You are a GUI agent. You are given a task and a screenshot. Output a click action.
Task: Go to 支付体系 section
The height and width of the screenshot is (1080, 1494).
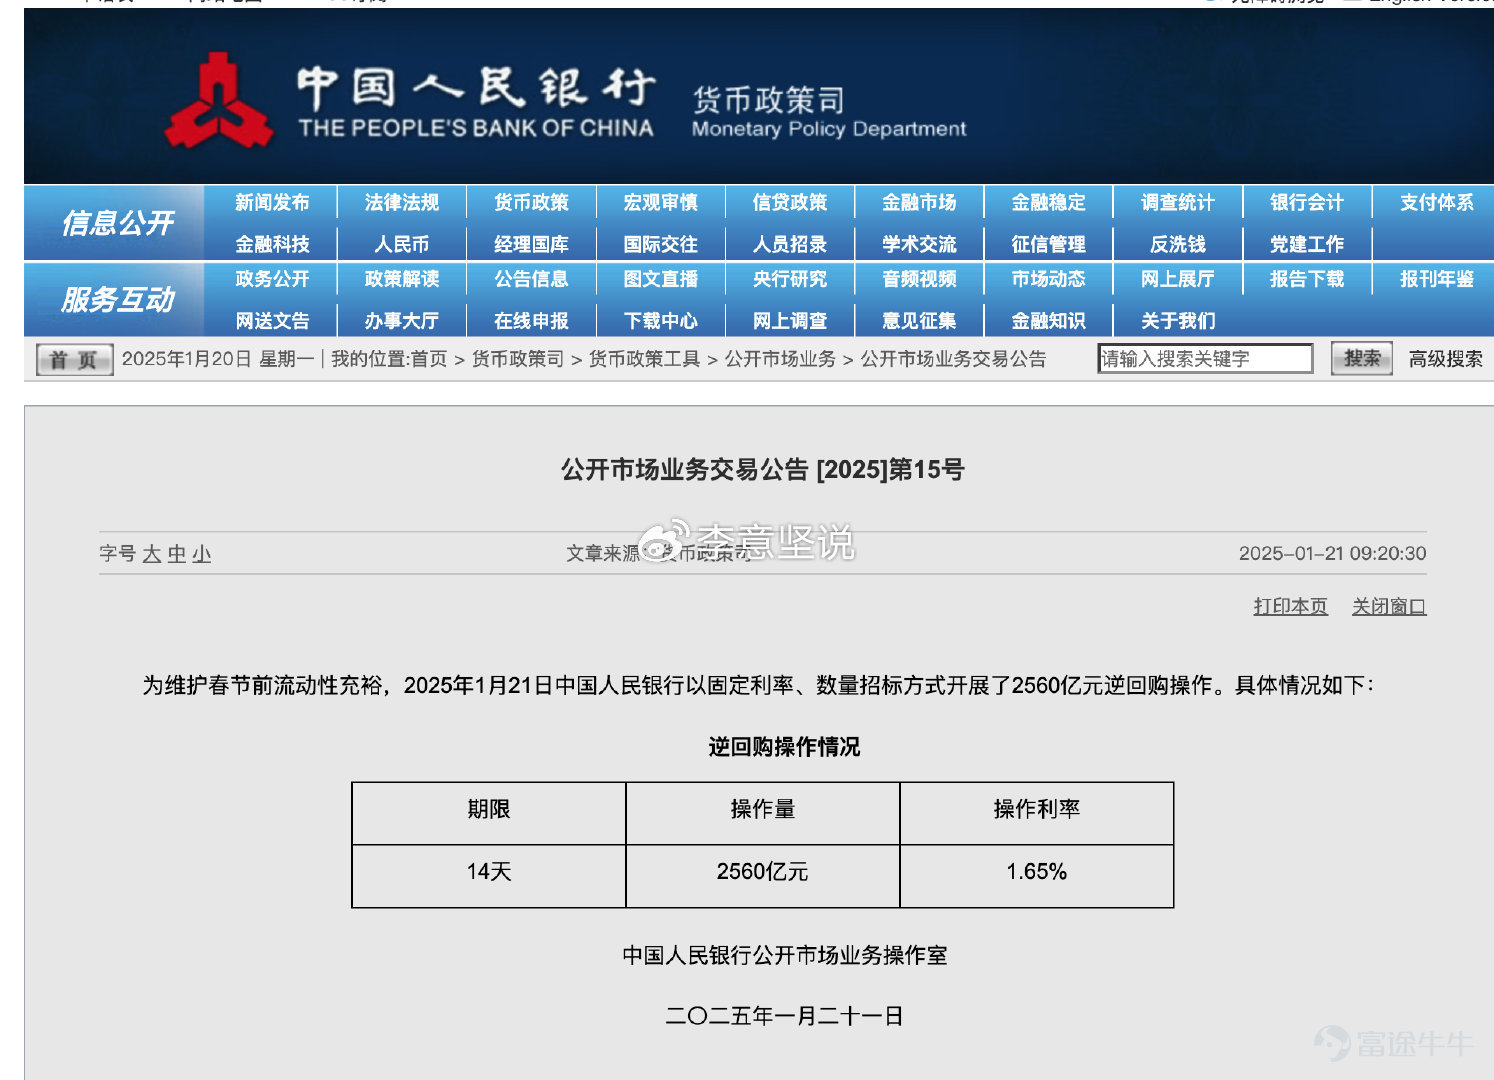[1437, 203]
